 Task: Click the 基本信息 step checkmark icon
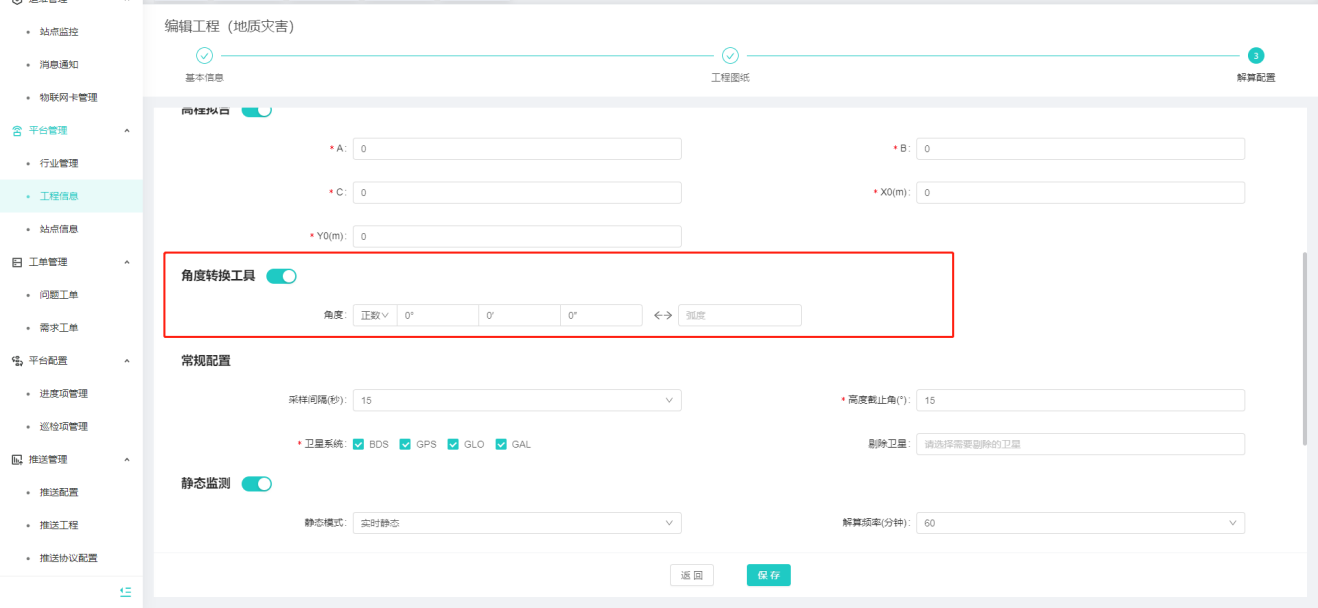(204, 56)
